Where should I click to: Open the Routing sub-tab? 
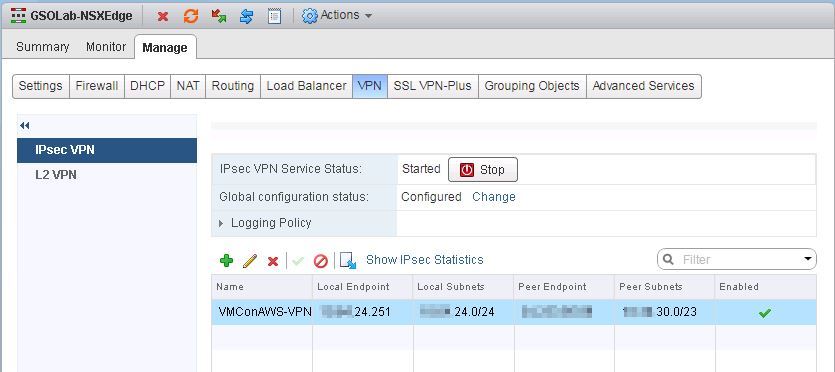click(x=233, y=86)
